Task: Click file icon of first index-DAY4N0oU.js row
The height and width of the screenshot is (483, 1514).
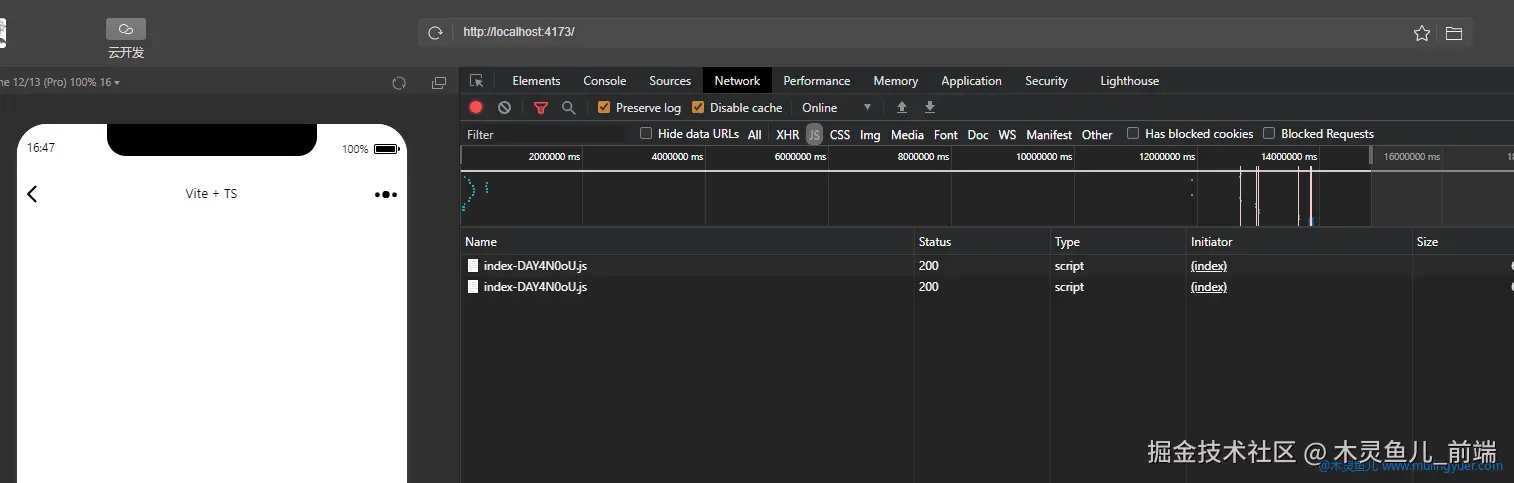Action: coord(473,266)
